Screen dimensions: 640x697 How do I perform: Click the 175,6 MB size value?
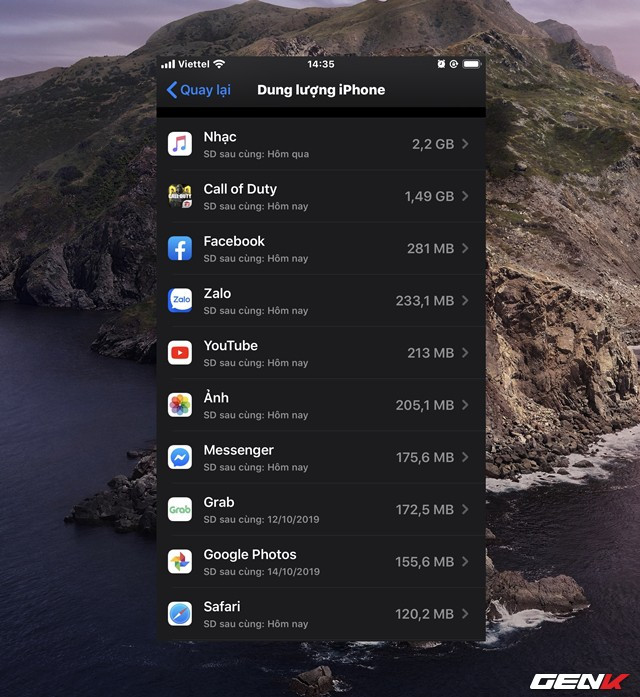(425, 457)
